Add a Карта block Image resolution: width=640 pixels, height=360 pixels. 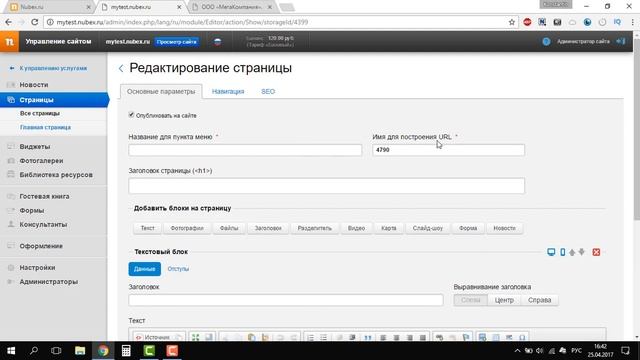pyautogui.click(x=389, y=228)
